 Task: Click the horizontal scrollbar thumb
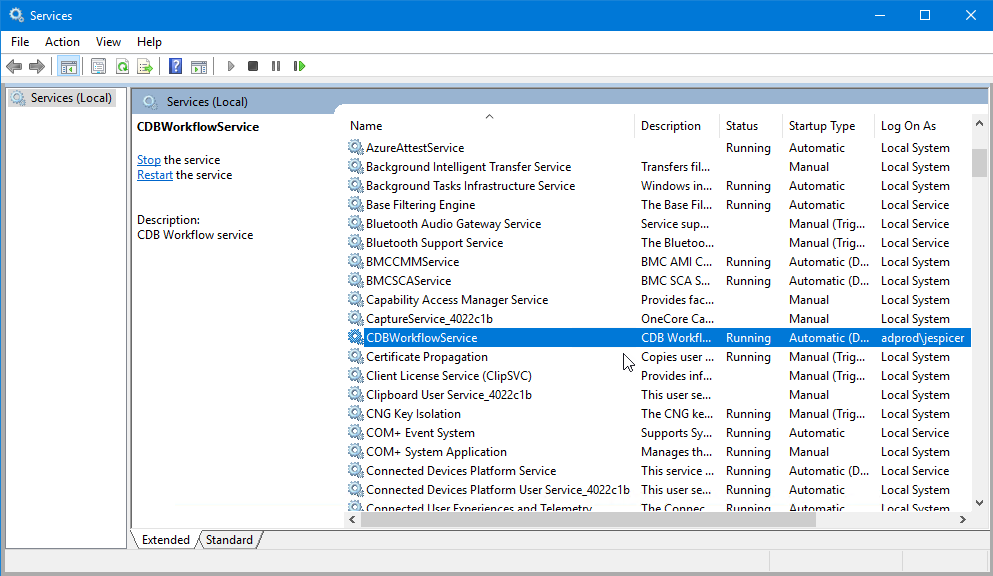tap(588, 520)
